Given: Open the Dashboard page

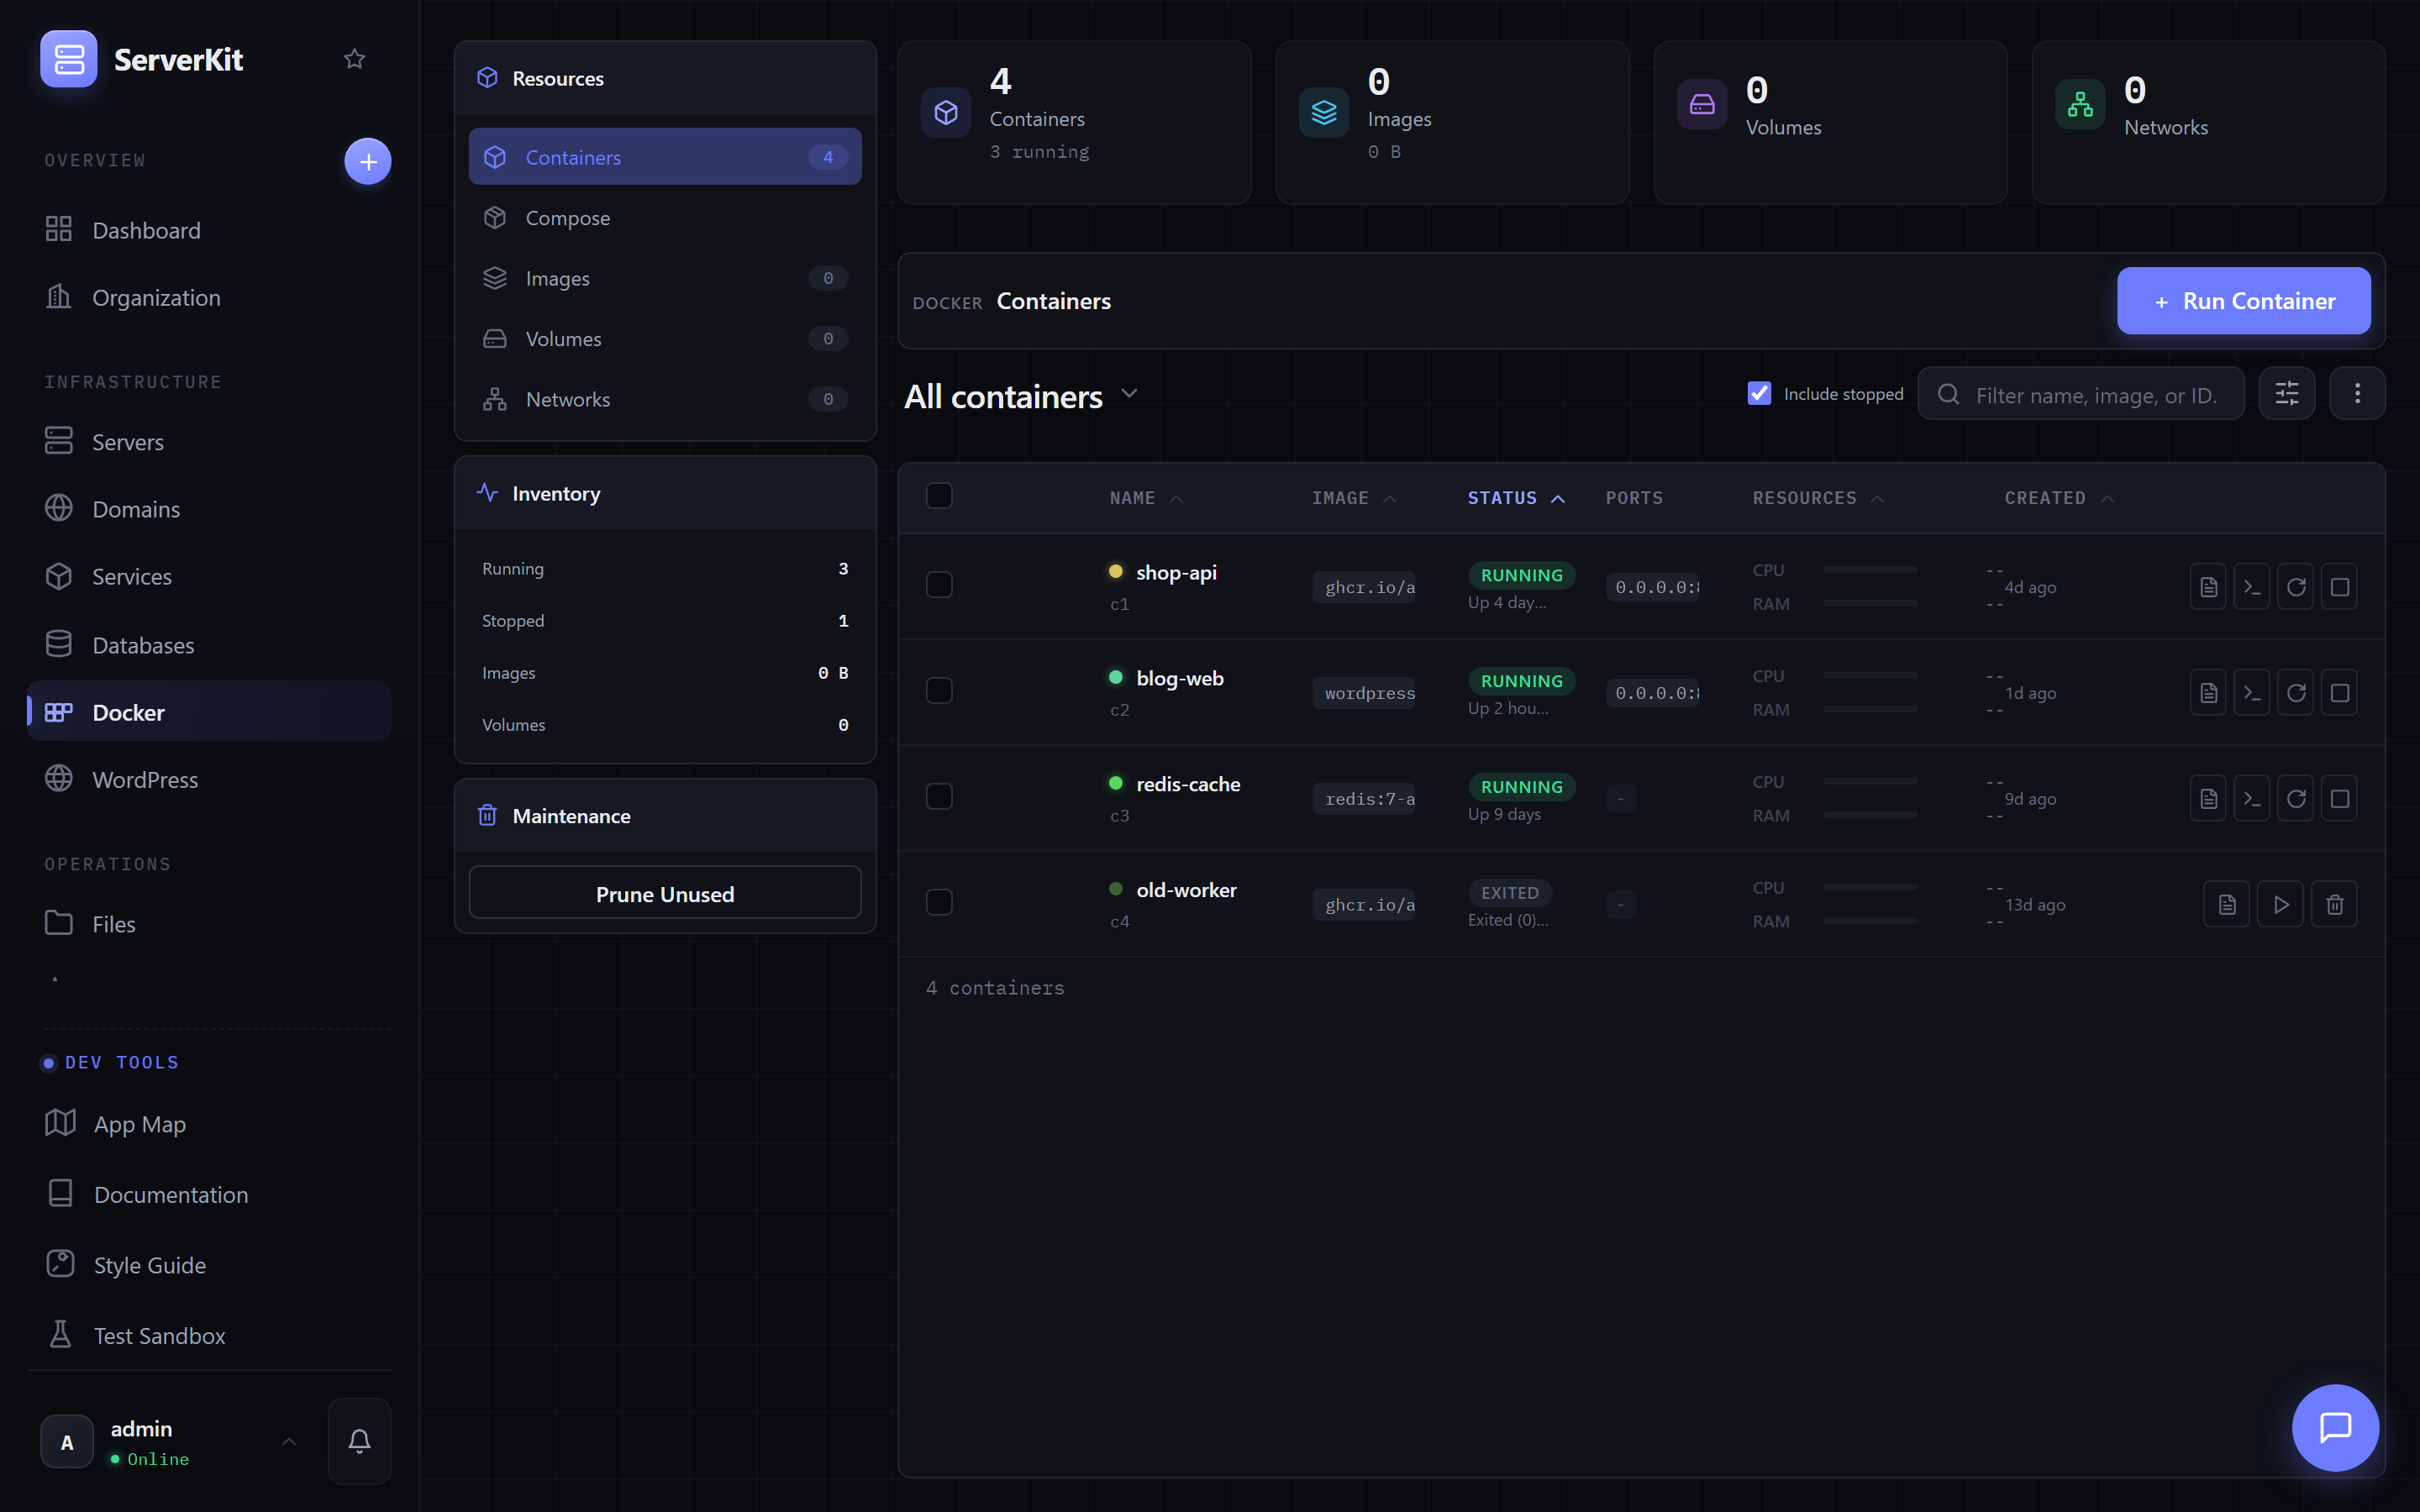Looking at the screenshot, I should click(209, 230).
